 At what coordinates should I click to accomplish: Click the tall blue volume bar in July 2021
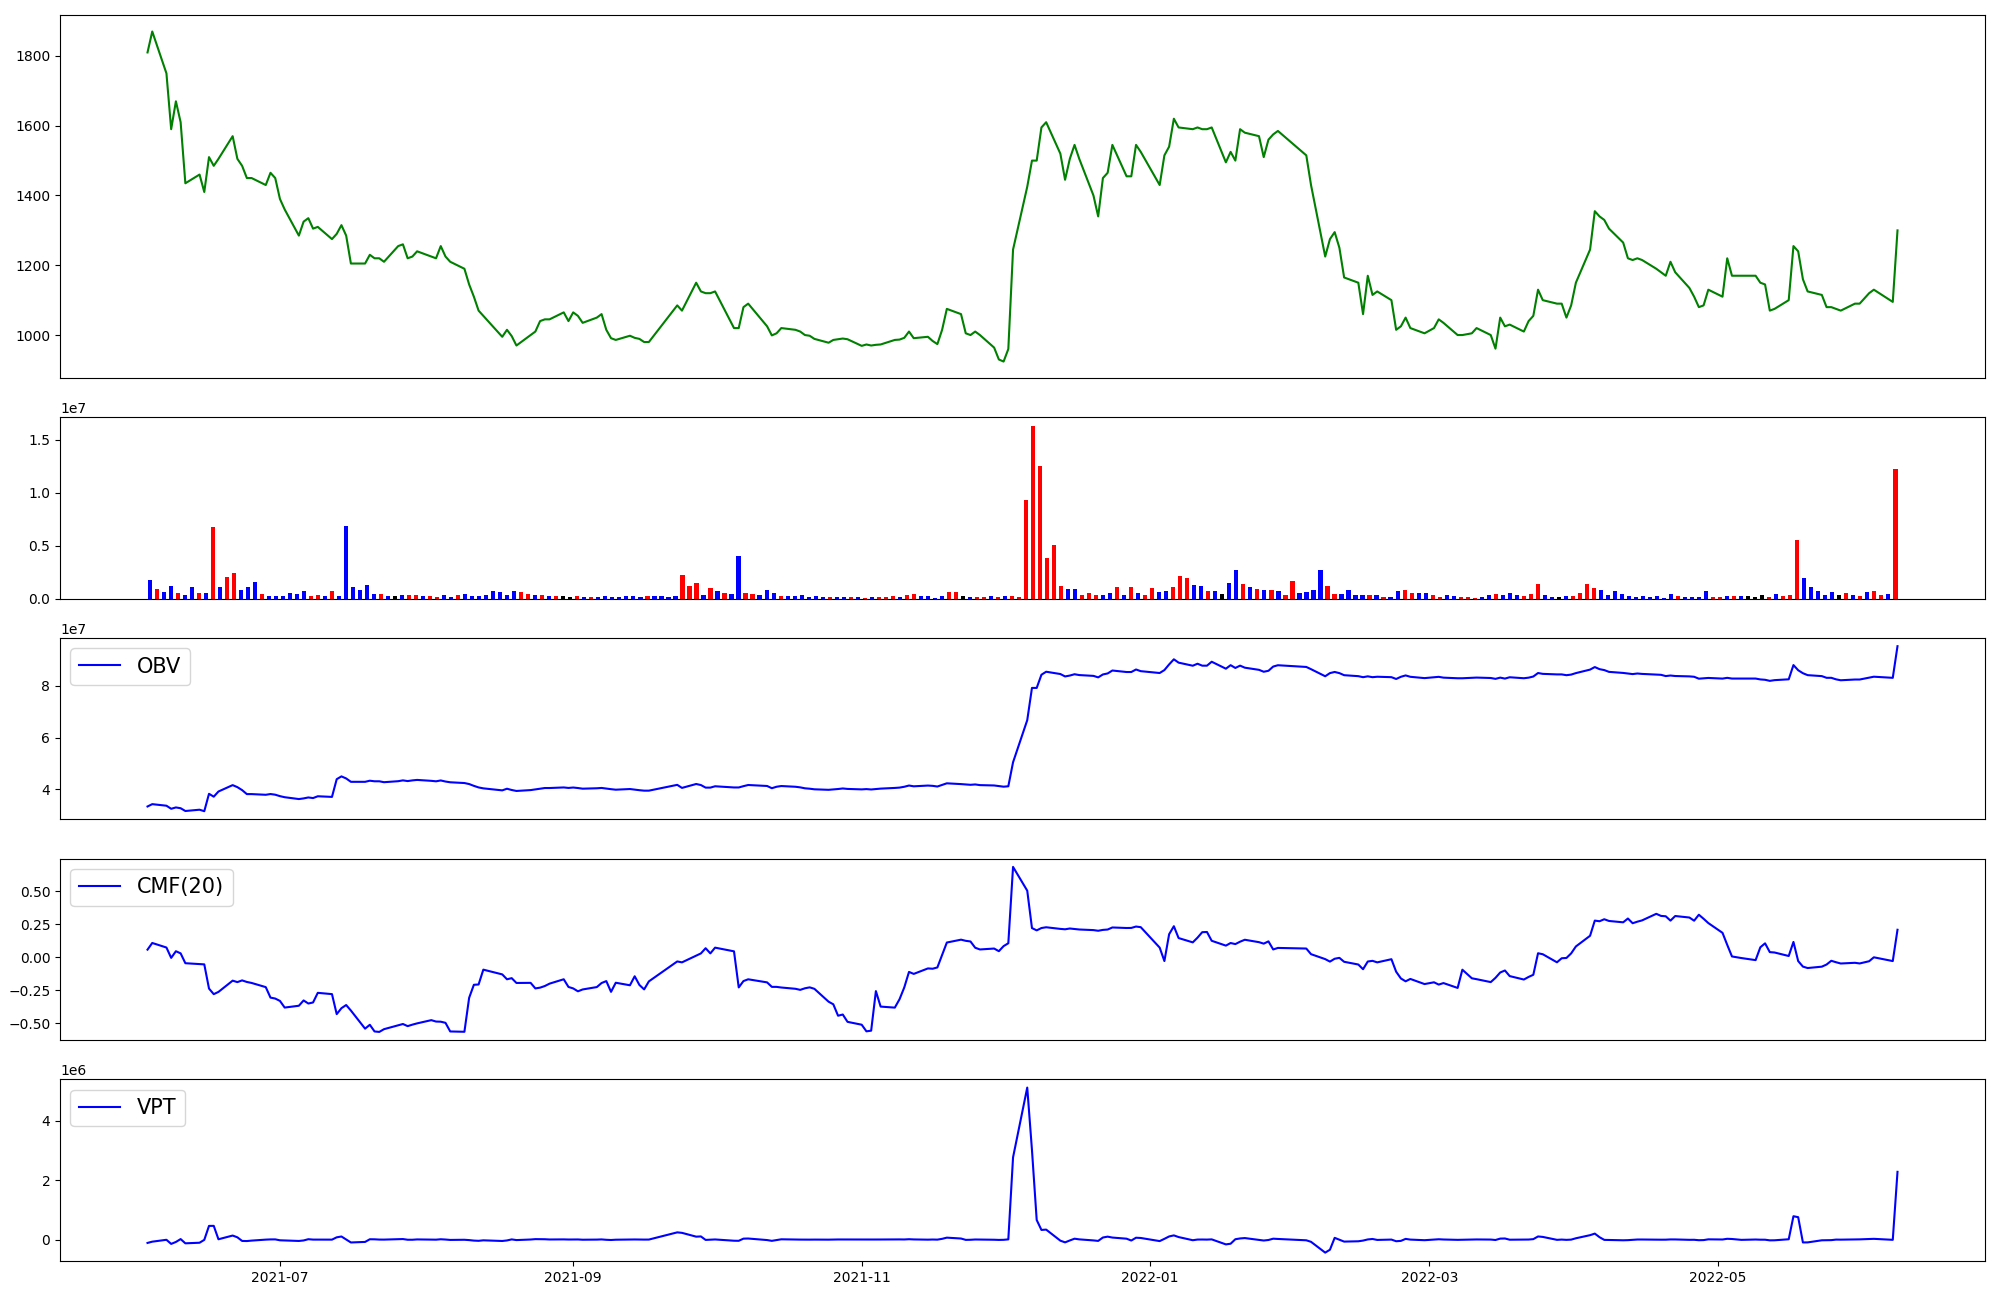pos(346,562)
